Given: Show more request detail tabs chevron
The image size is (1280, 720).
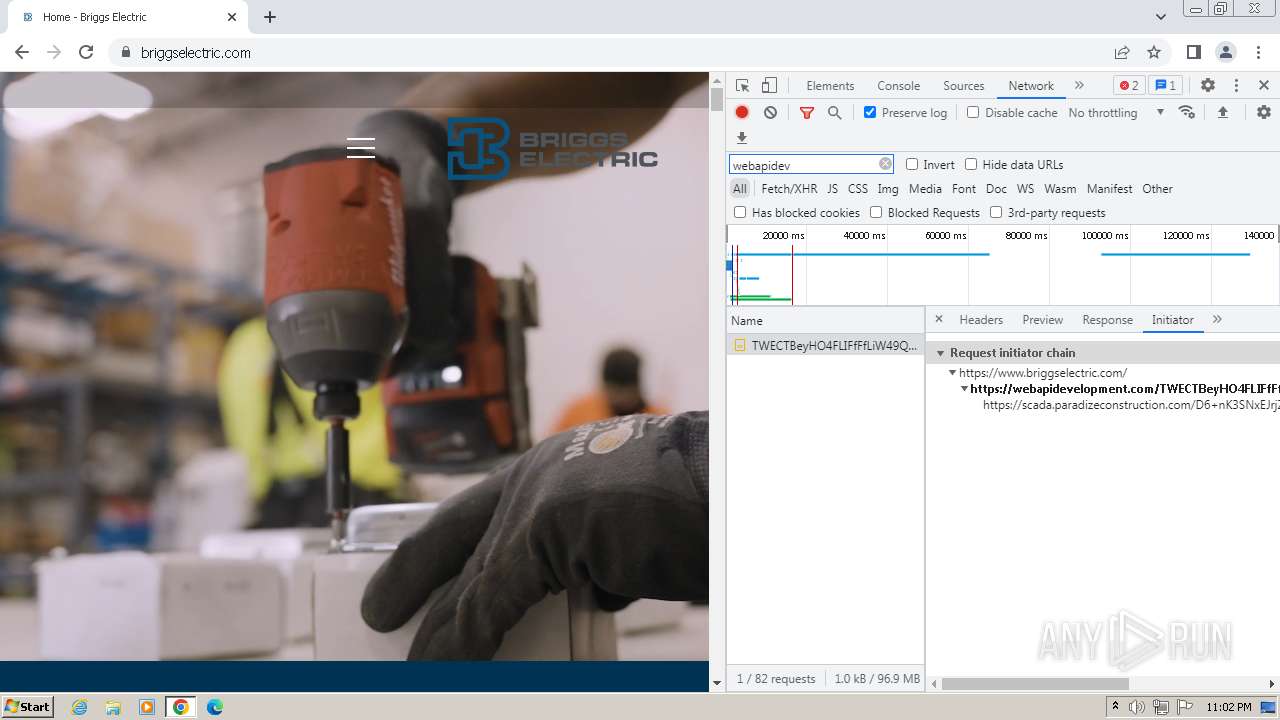Looking at the screenshot, I should tap(1217, 319).
